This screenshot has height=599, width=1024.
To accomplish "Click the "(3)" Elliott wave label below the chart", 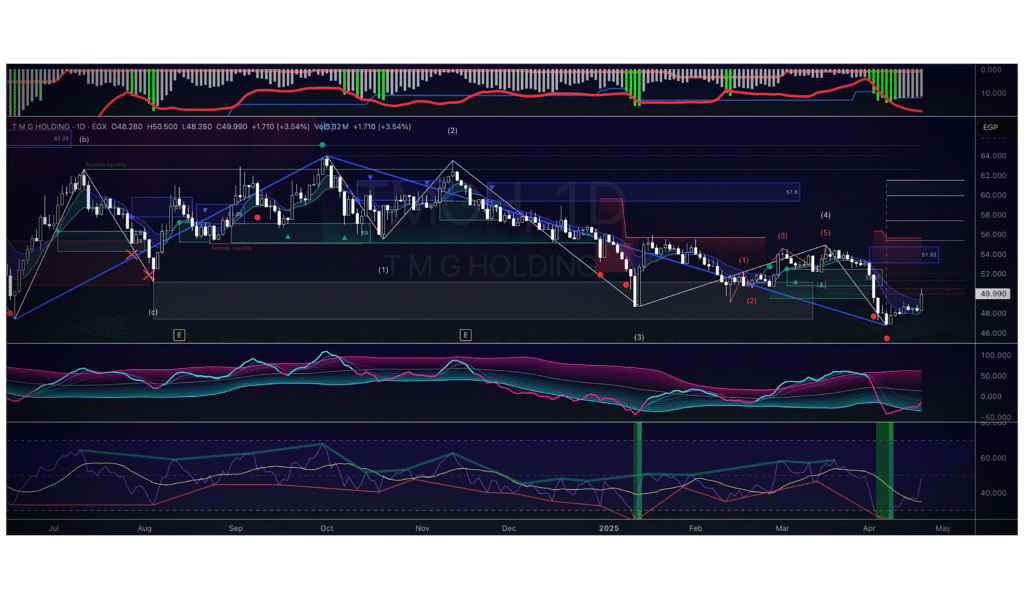I will point(638,337).
